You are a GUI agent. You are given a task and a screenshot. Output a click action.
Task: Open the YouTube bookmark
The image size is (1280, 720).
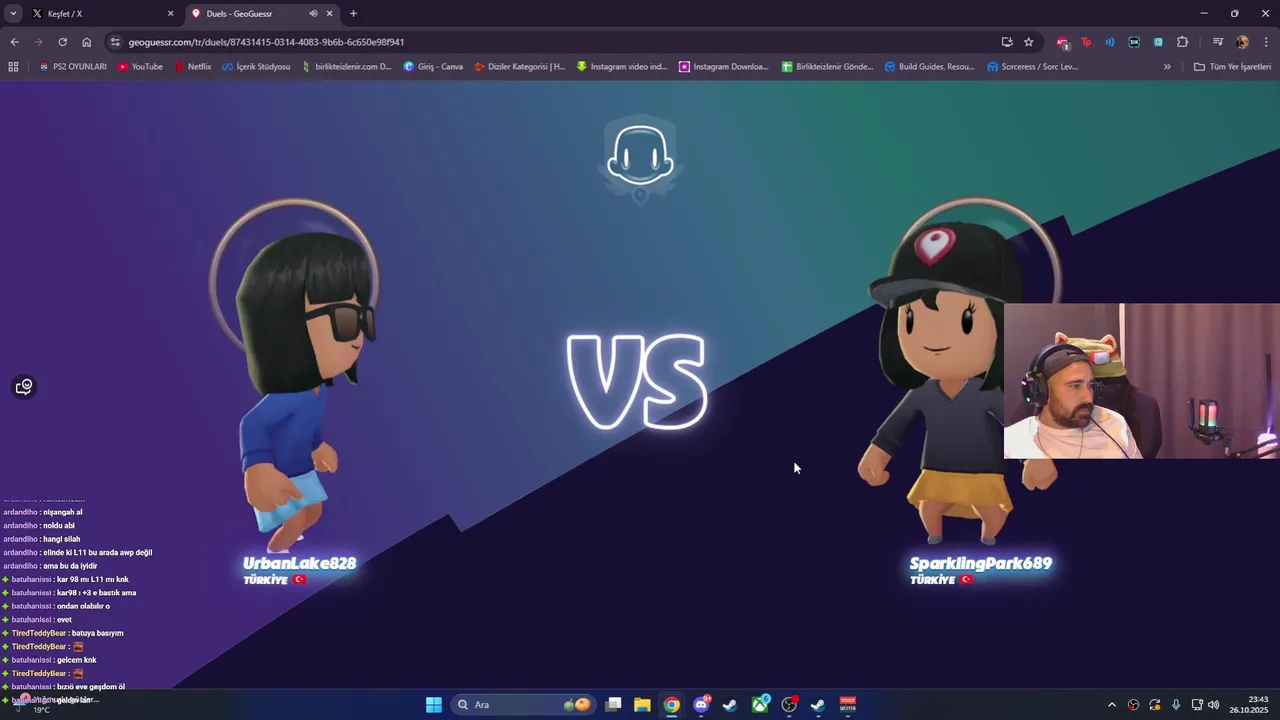[x=140, y=67]
